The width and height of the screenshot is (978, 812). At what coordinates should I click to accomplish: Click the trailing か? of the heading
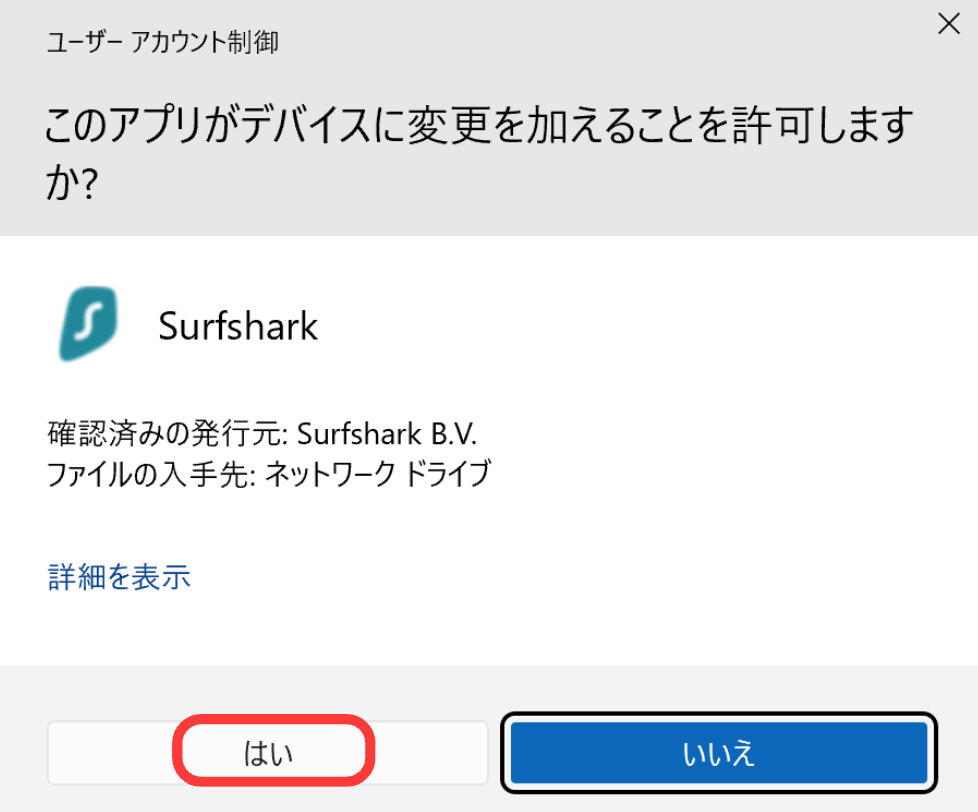71,183
